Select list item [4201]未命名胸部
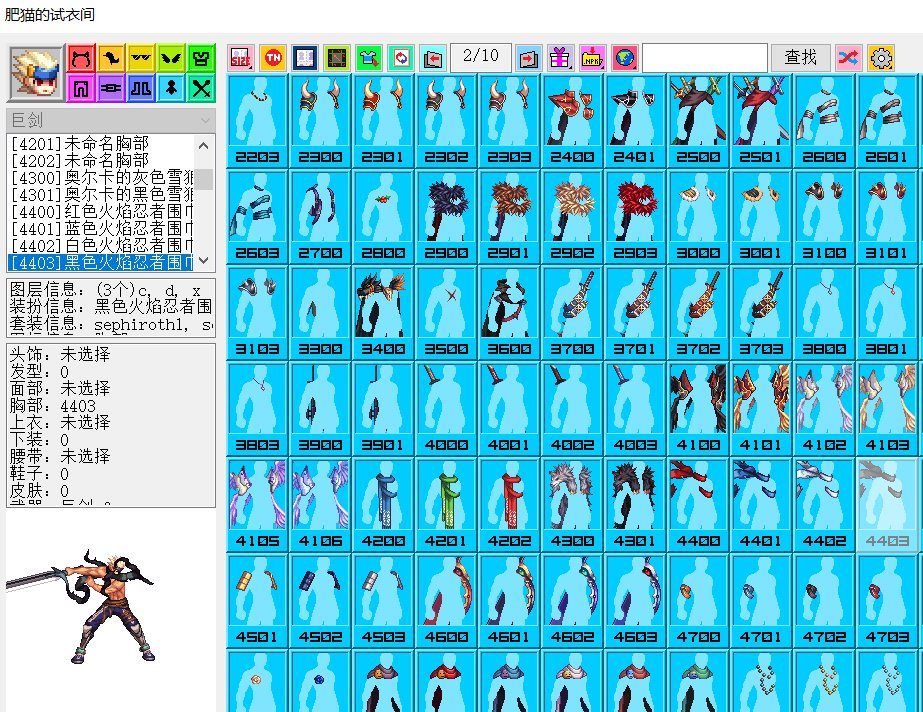Viewport: 923px width, 712px height. tap(101, 143)
